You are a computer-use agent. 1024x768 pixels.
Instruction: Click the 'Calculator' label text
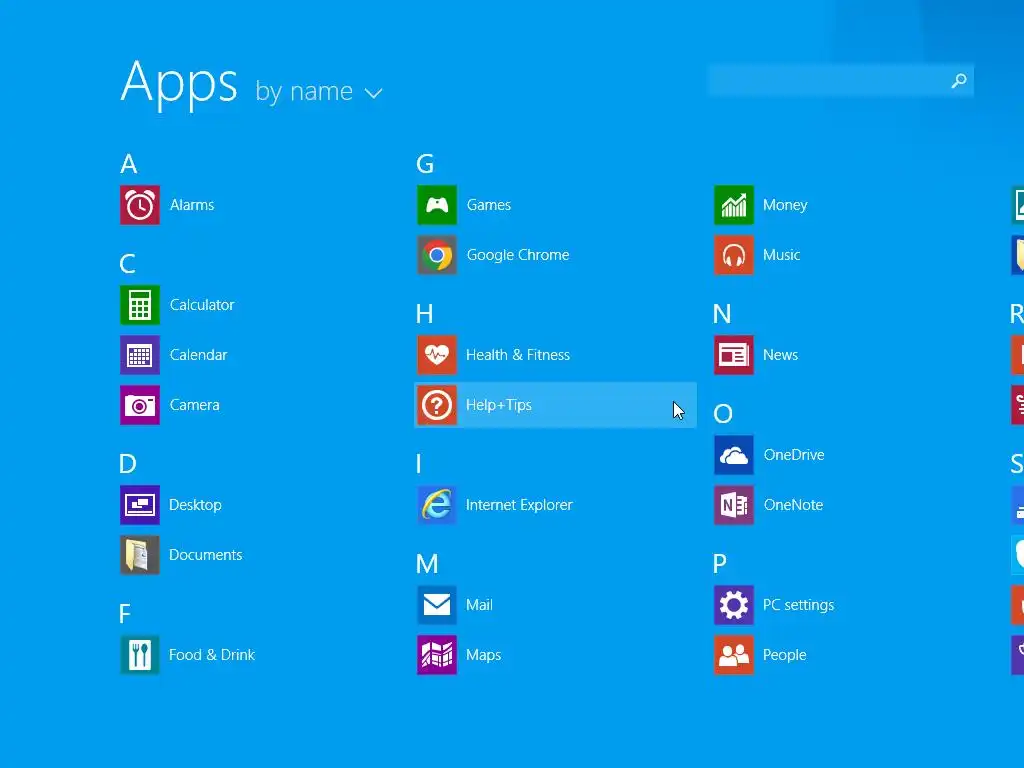tap(202, 305)
